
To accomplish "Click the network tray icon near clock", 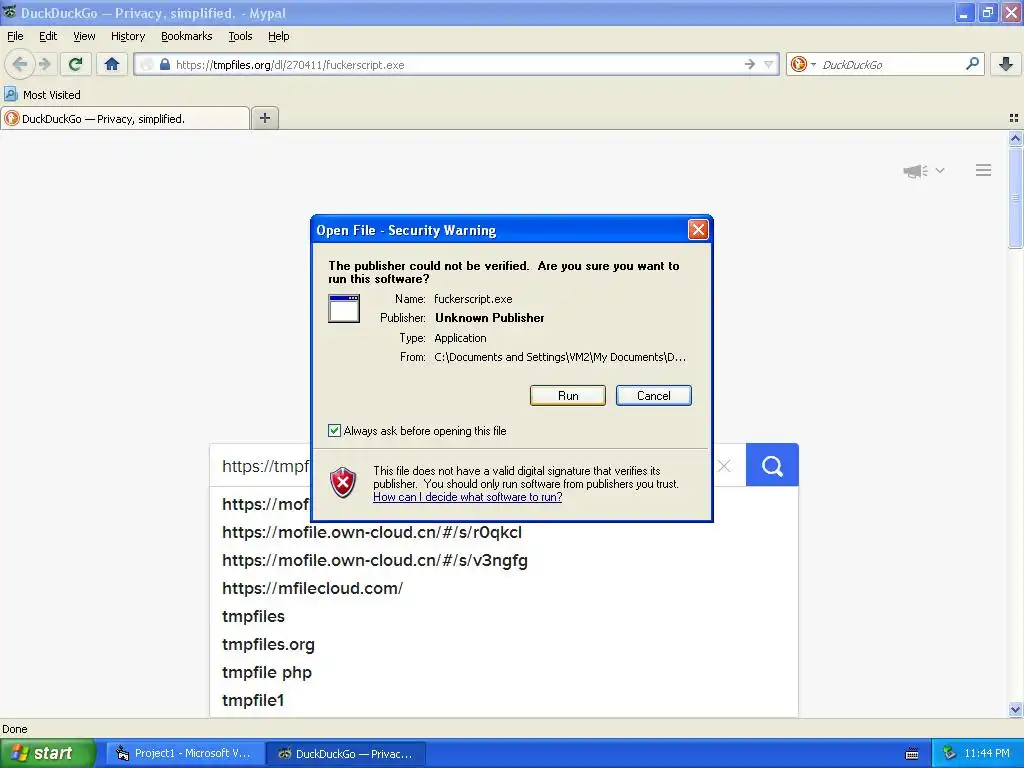I will (950, 753).
